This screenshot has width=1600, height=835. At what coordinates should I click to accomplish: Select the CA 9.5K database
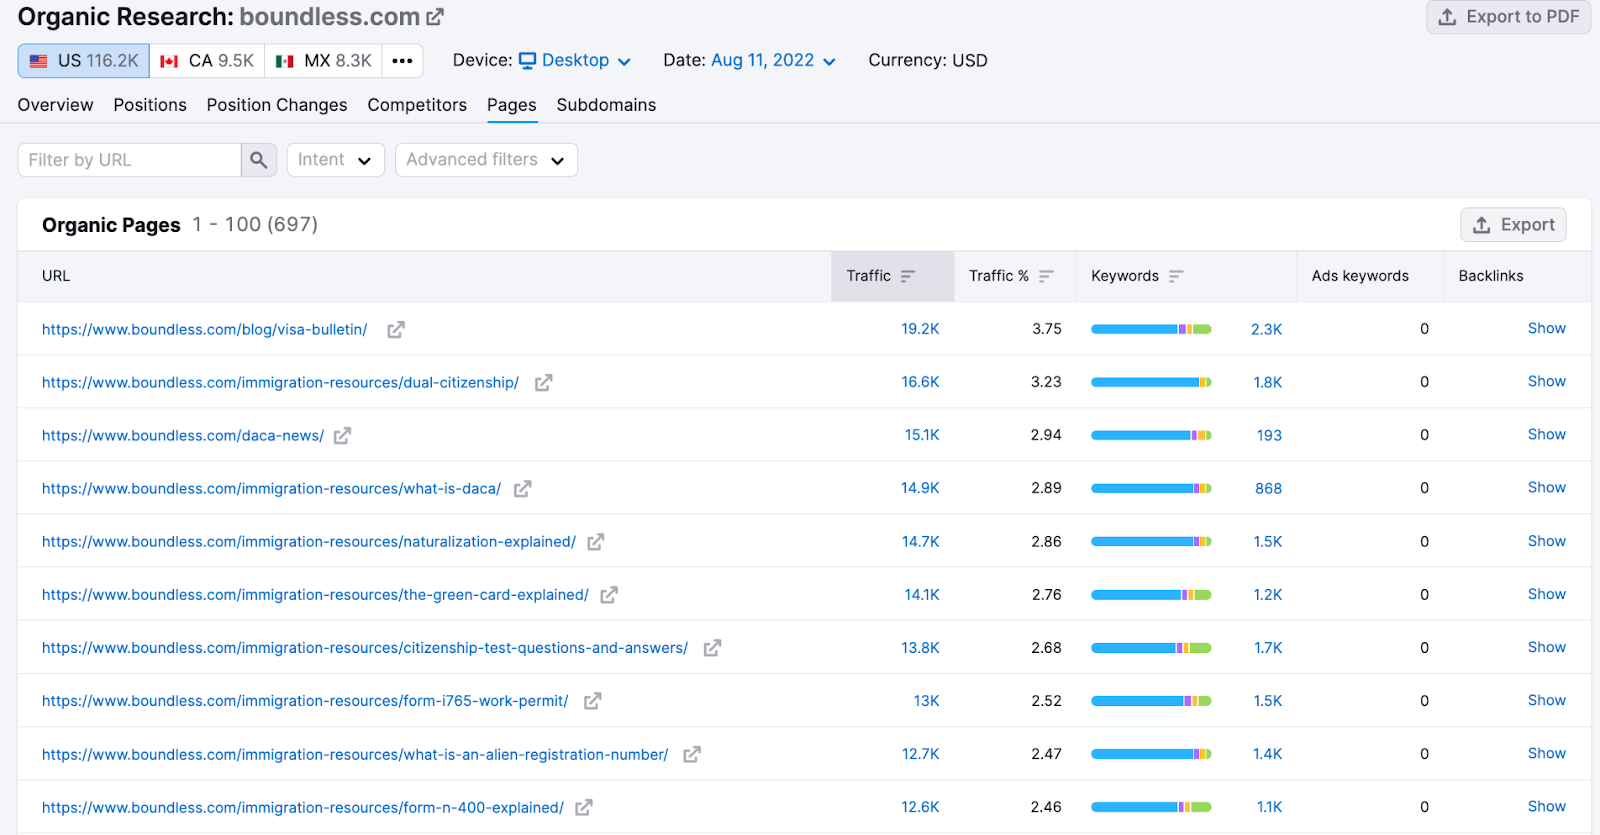point(207,61)
